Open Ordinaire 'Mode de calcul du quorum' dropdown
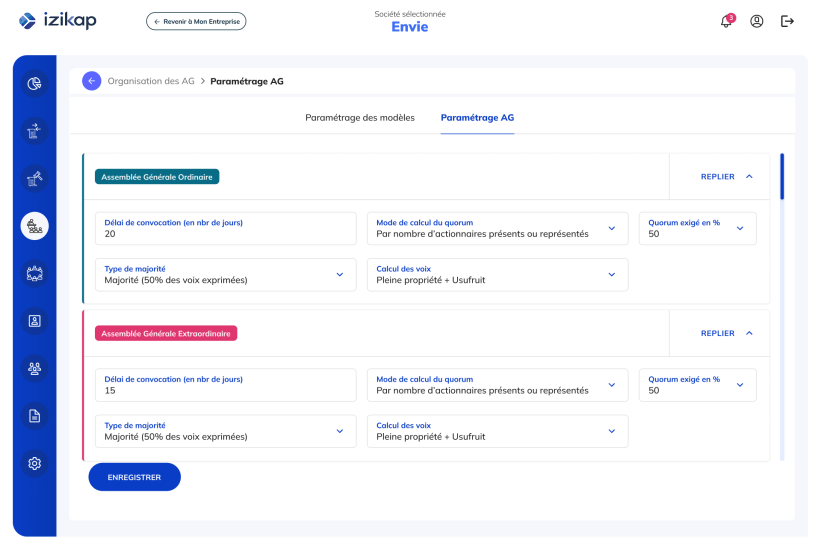Screen dimensions: 821x552 [x=497, y=228]
